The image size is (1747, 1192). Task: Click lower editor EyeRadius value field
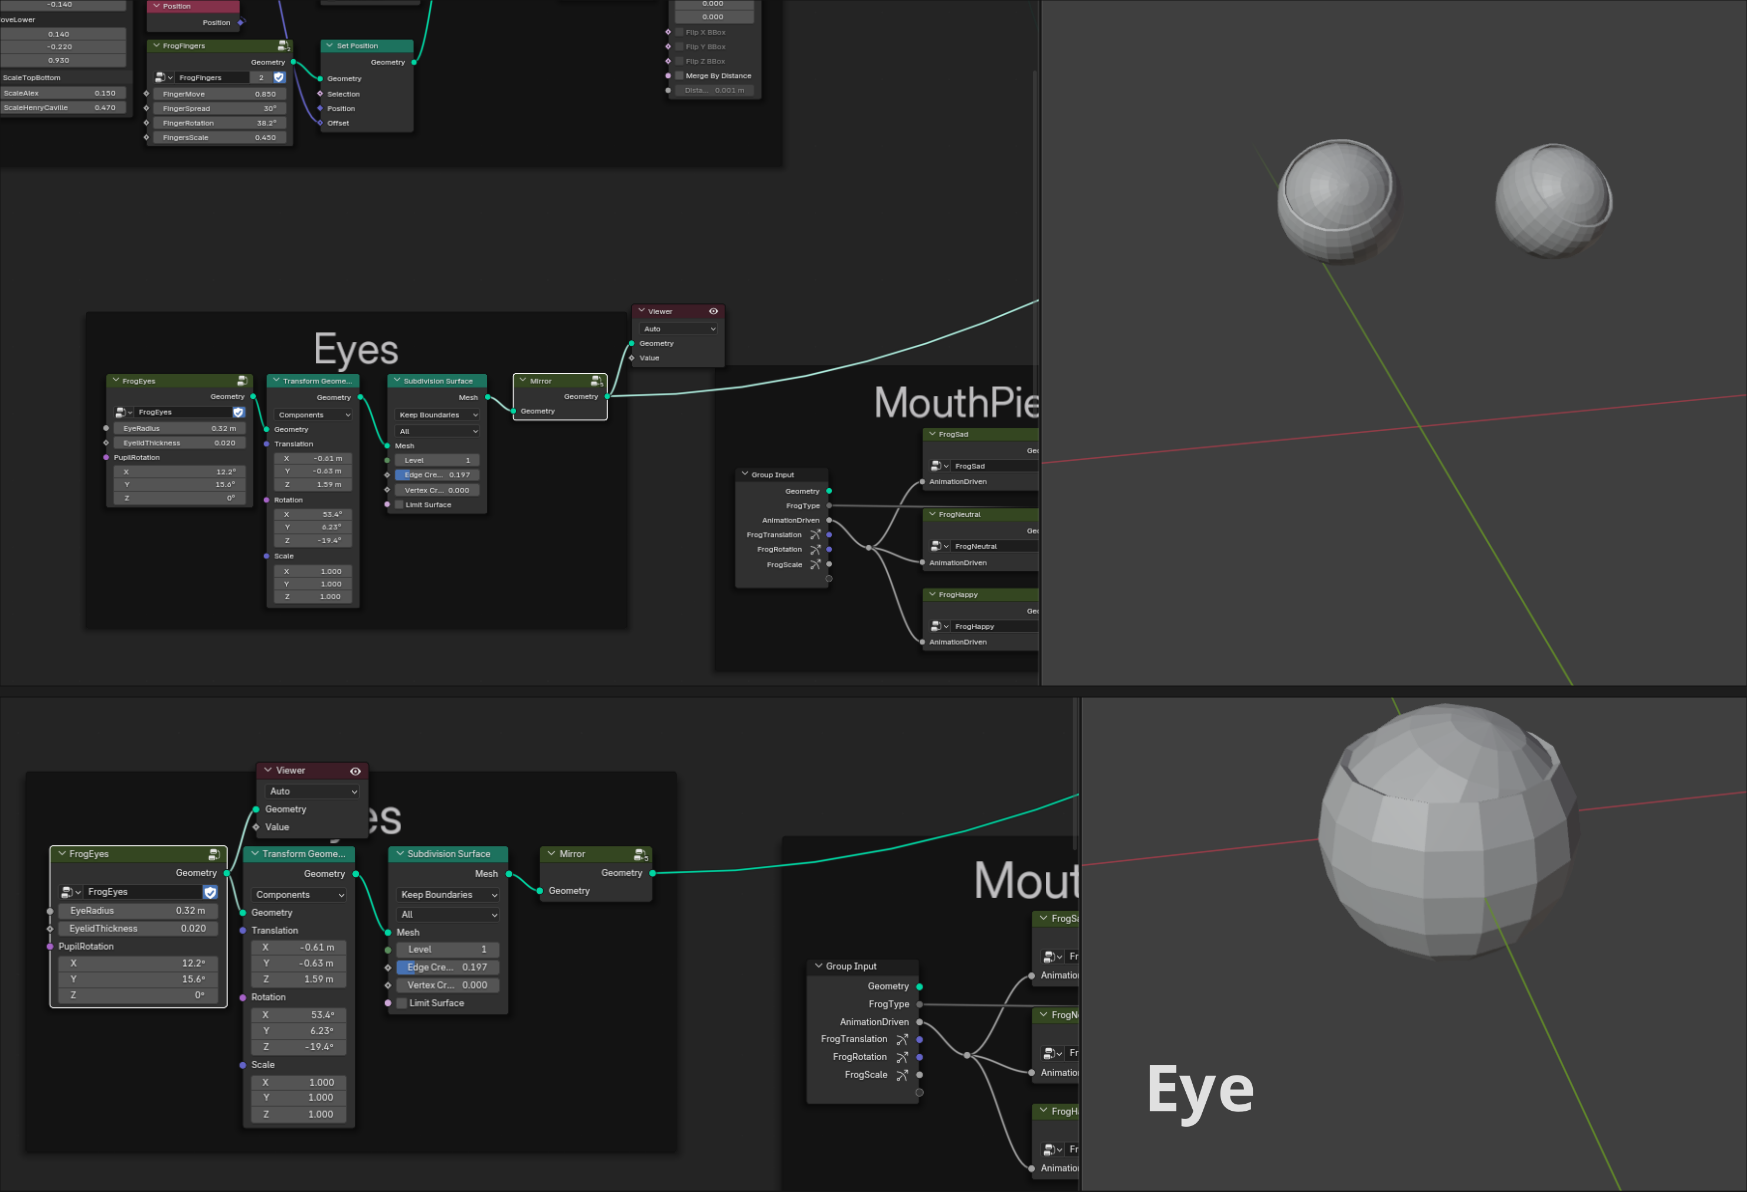coord(138,911)
